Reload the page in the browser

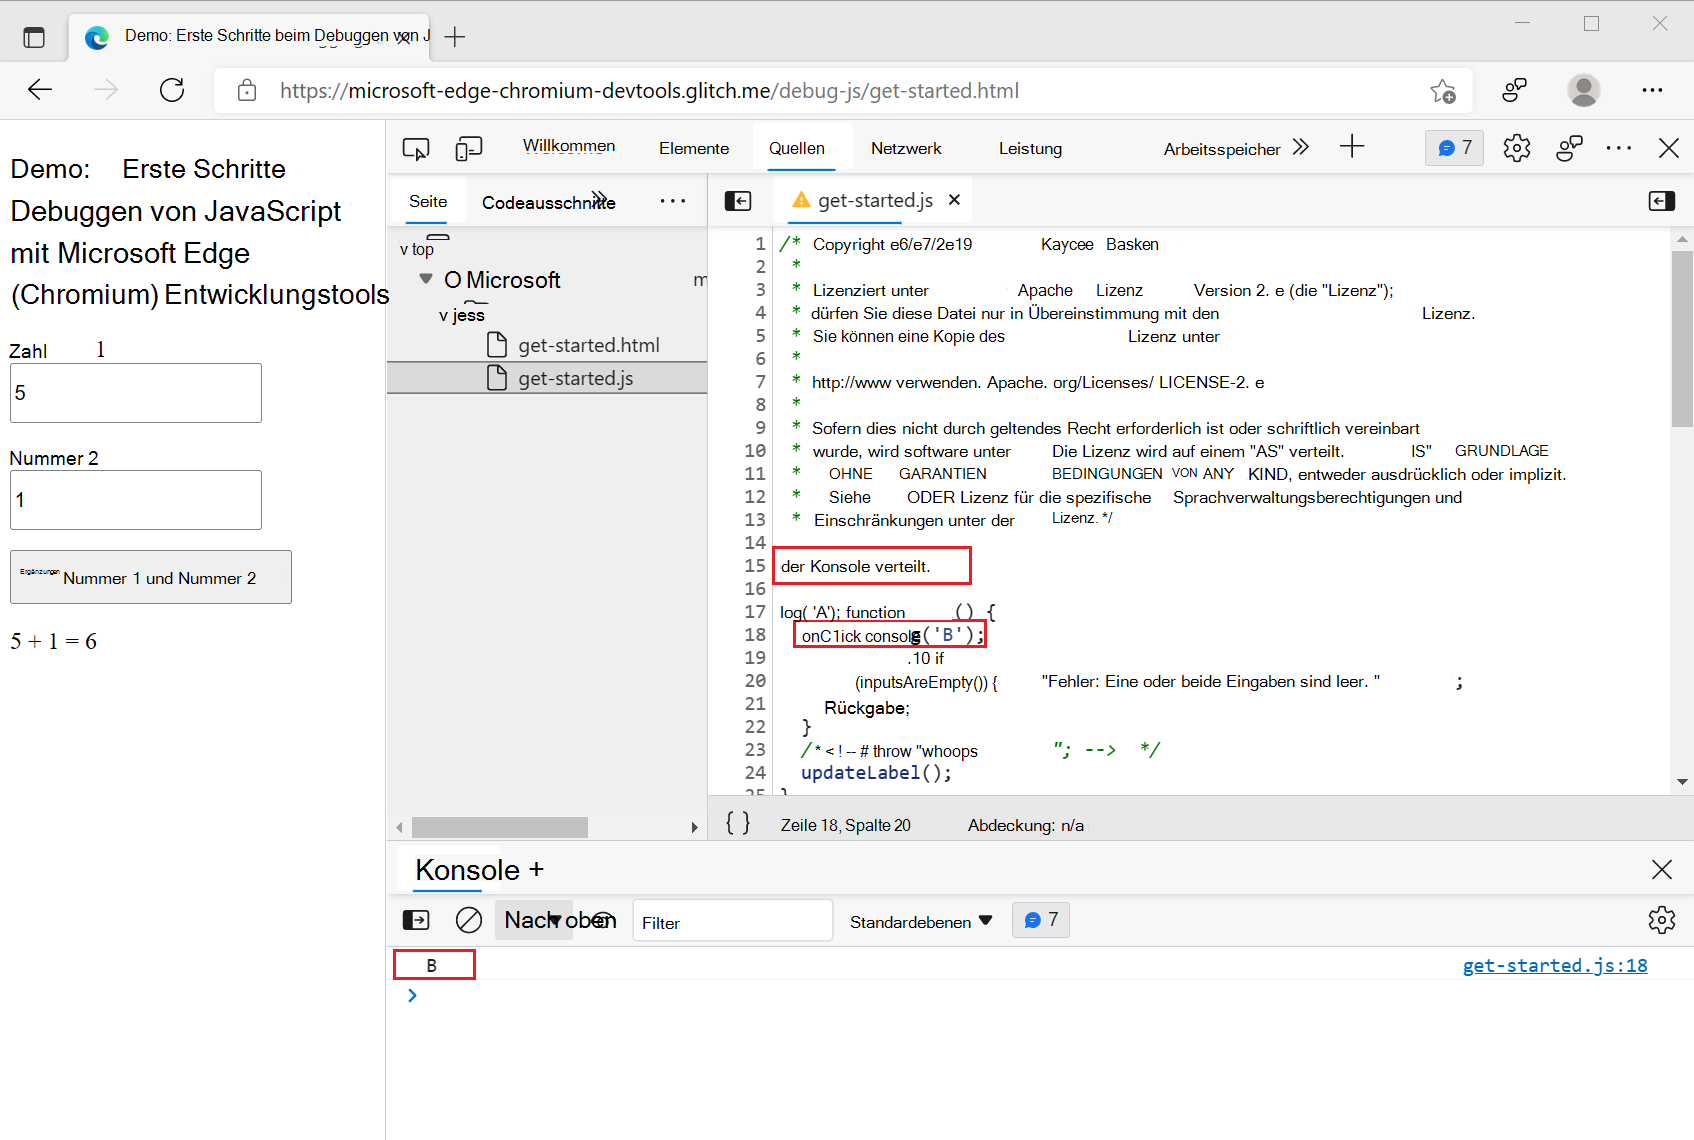coord(171,90)
